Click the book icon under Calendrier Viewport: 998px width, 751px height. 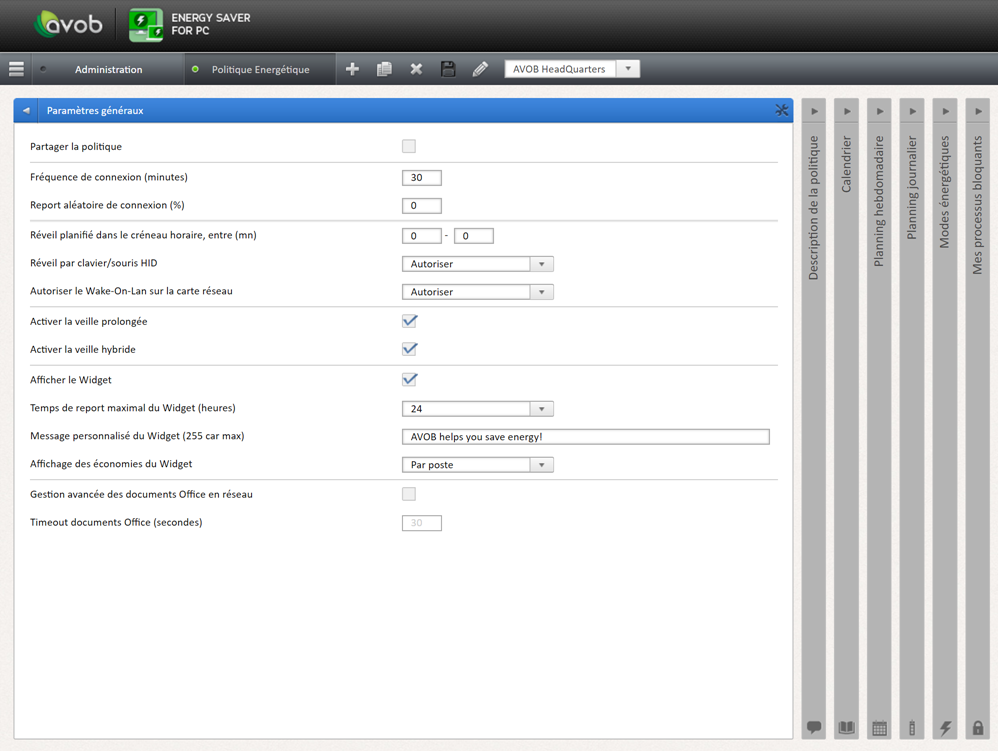[x=847, y=727]
